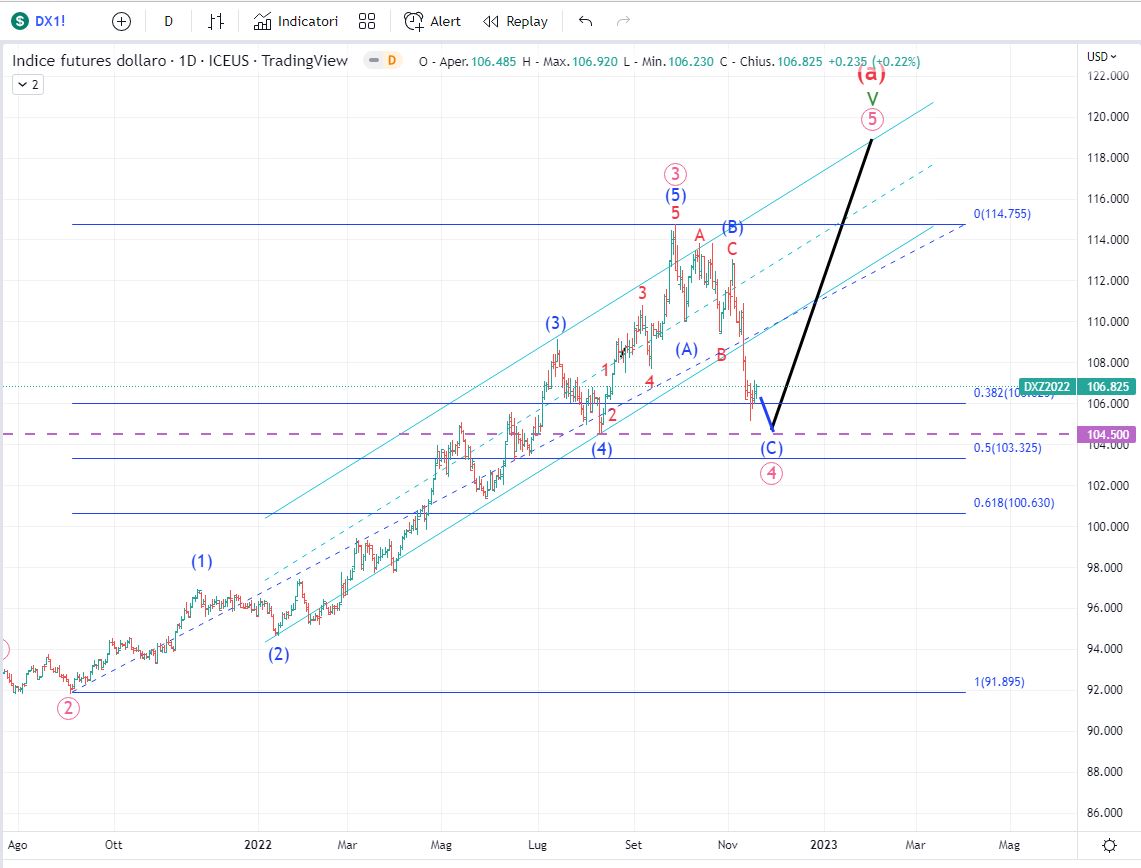Screen dimensions: 1141x868
Task: Click the 2023 date axis label
Action: click(824, 845)
